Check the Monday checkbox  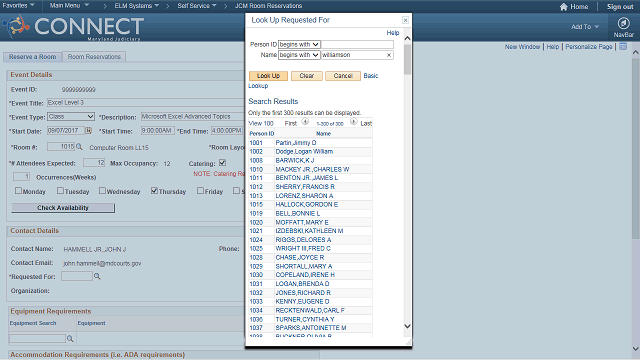tap(18, 191)
